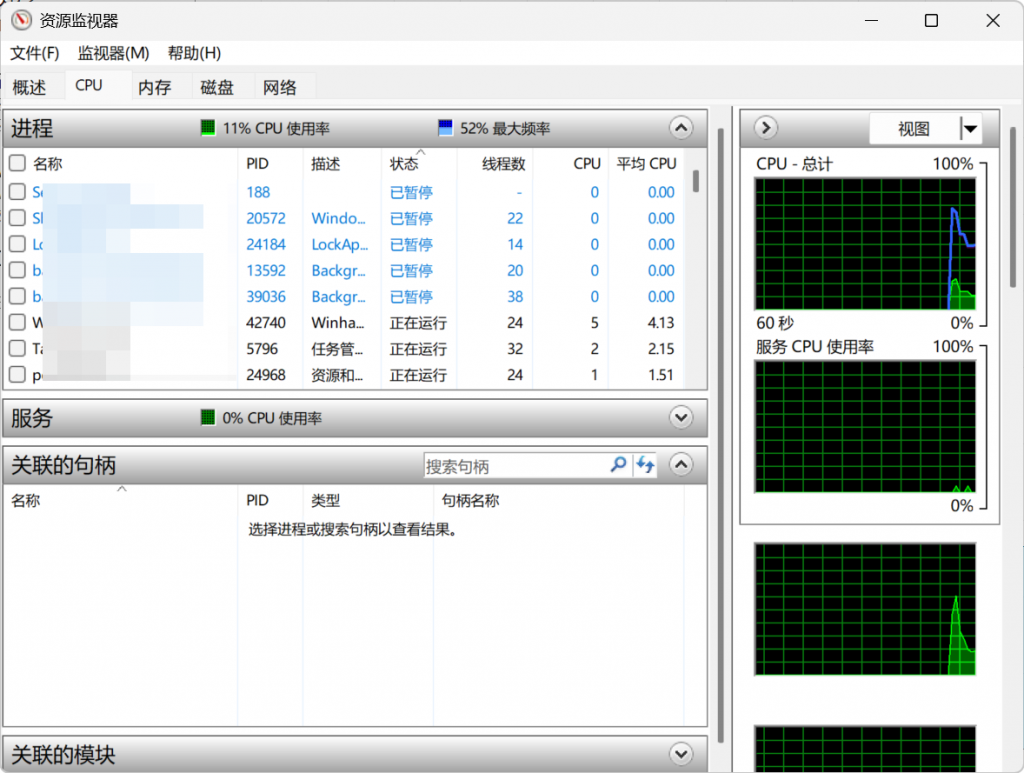Switch to the 网络 tab
This screenshot has width=1024, height=773.
[280, 87]
